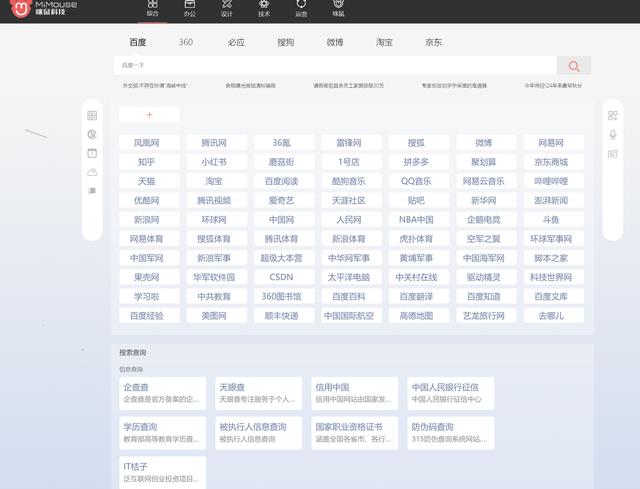Open the IT桔子 card

point(163,473)
